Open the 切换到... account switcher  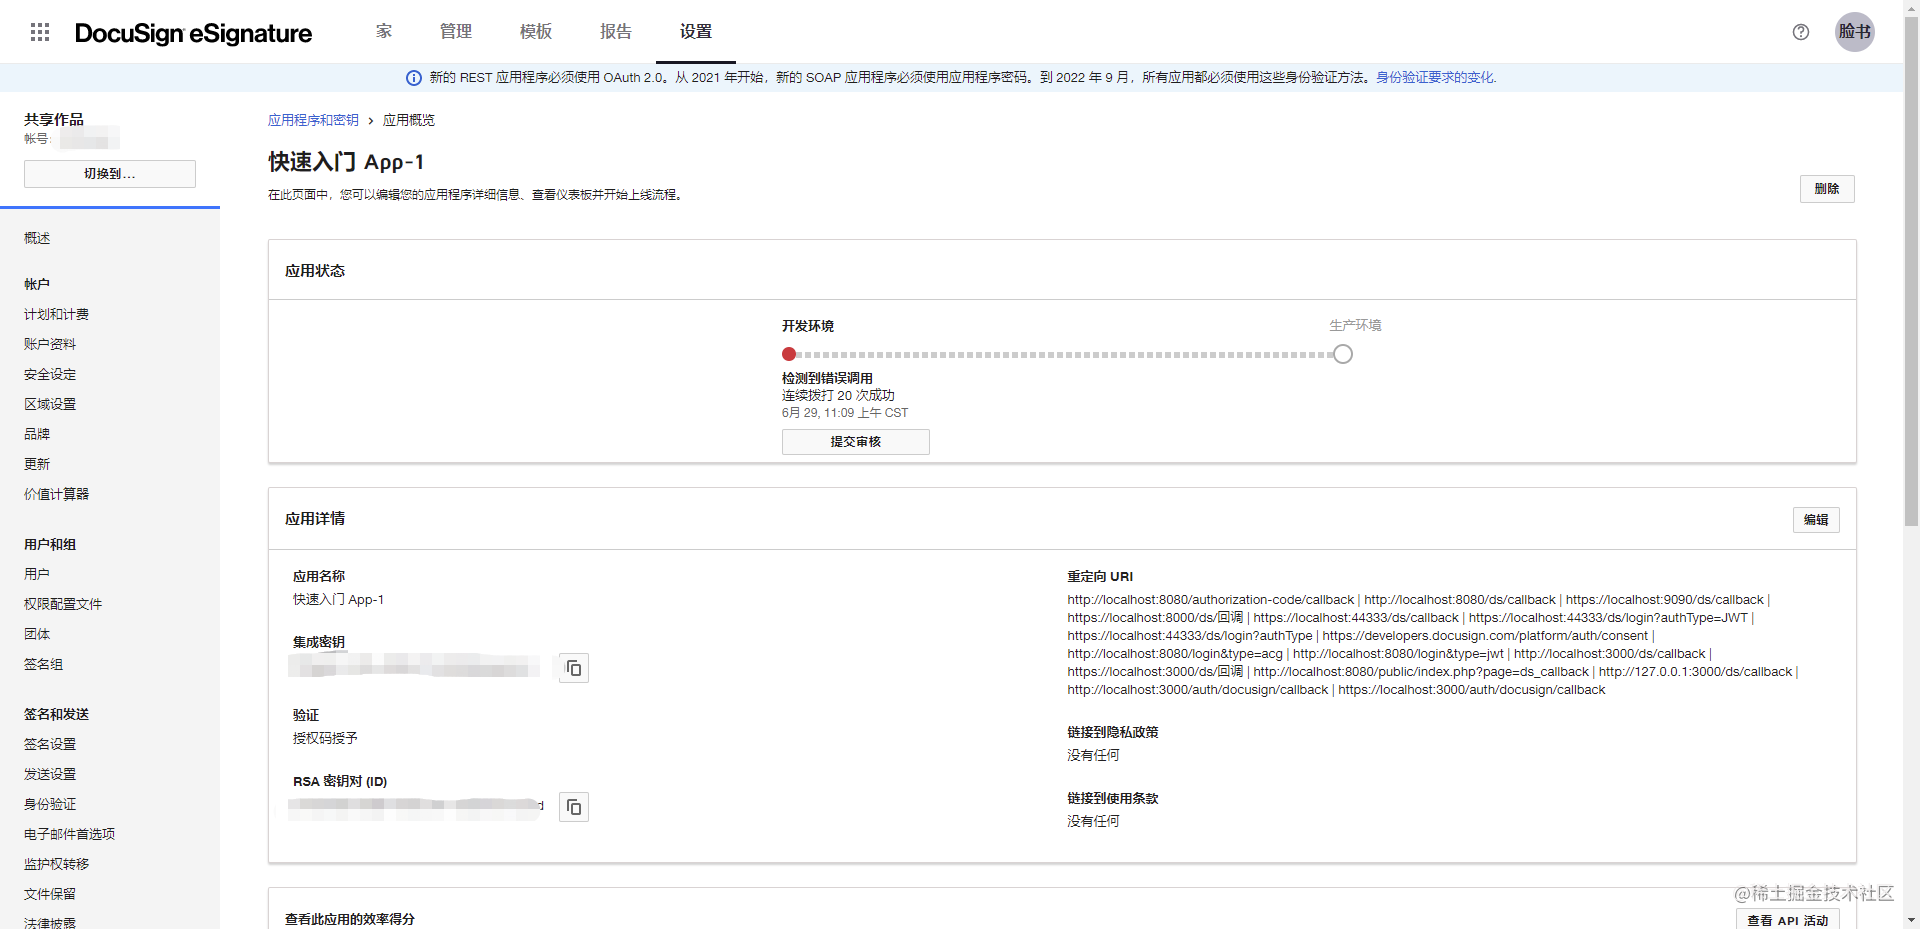click(110, 173)
